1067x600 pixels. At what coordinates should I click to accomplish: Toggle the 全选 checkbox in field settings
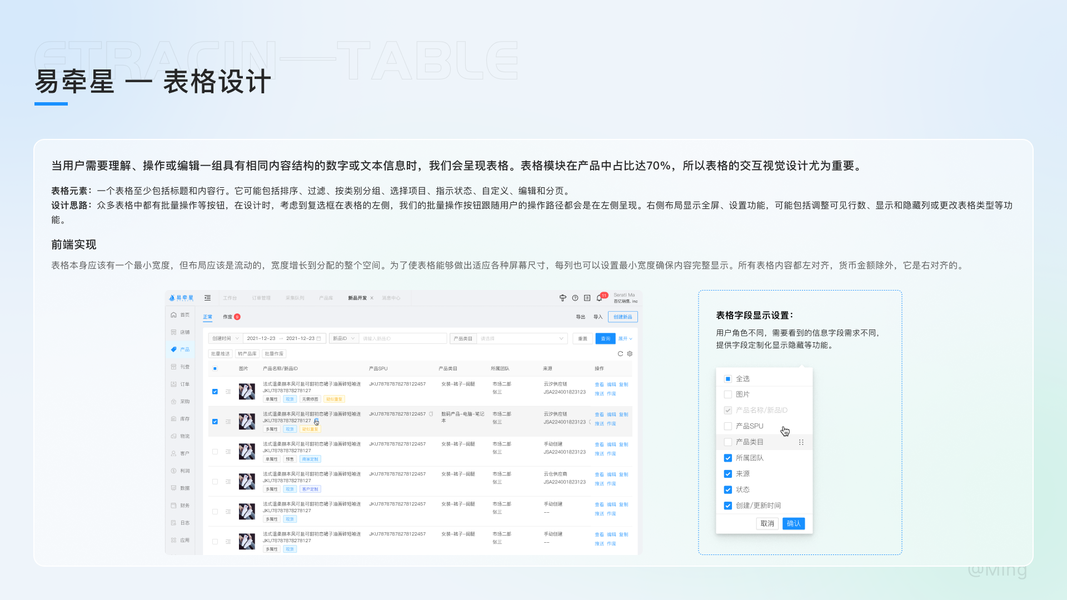727,379
